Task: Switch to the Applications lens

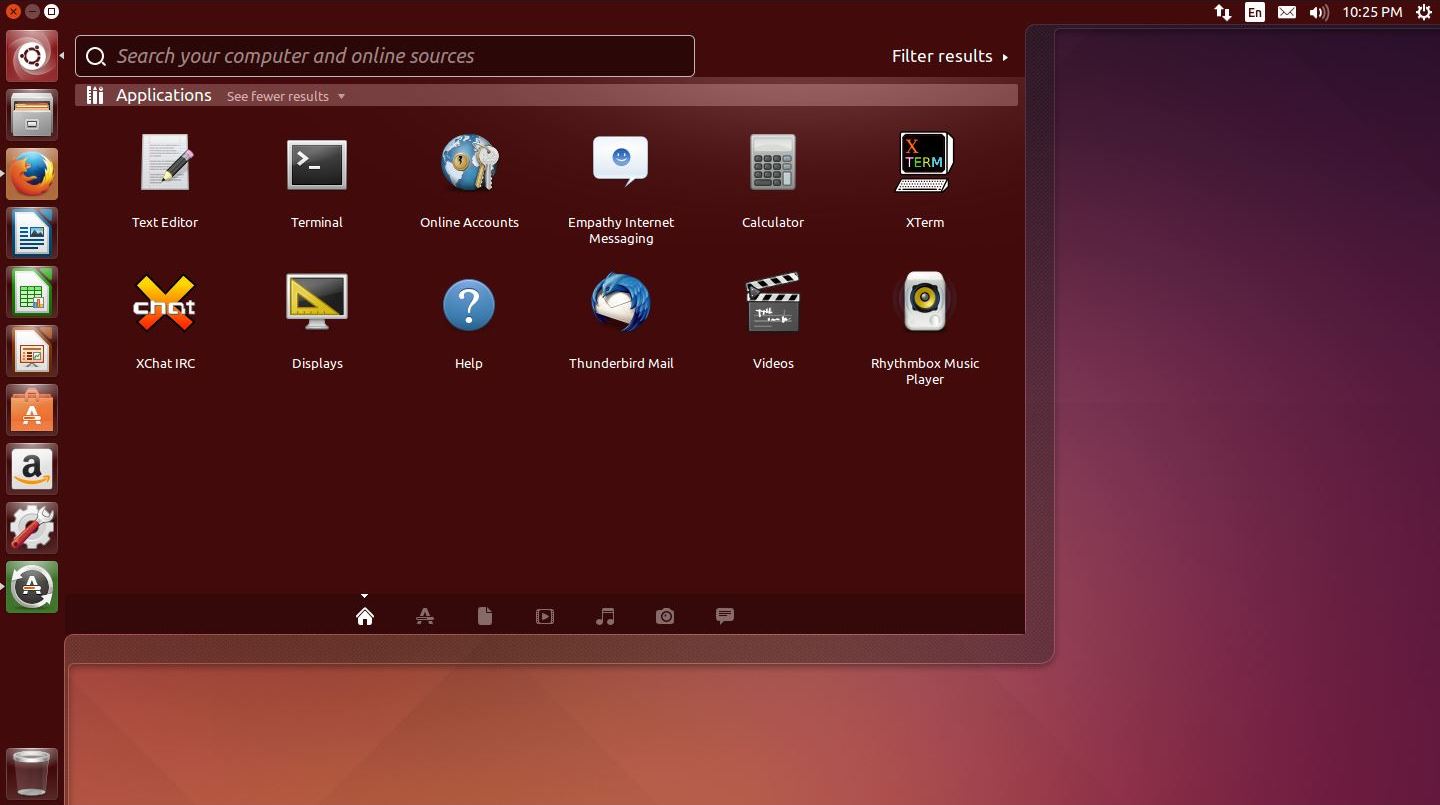Action: pyautogui.click(x=425, y=616)
